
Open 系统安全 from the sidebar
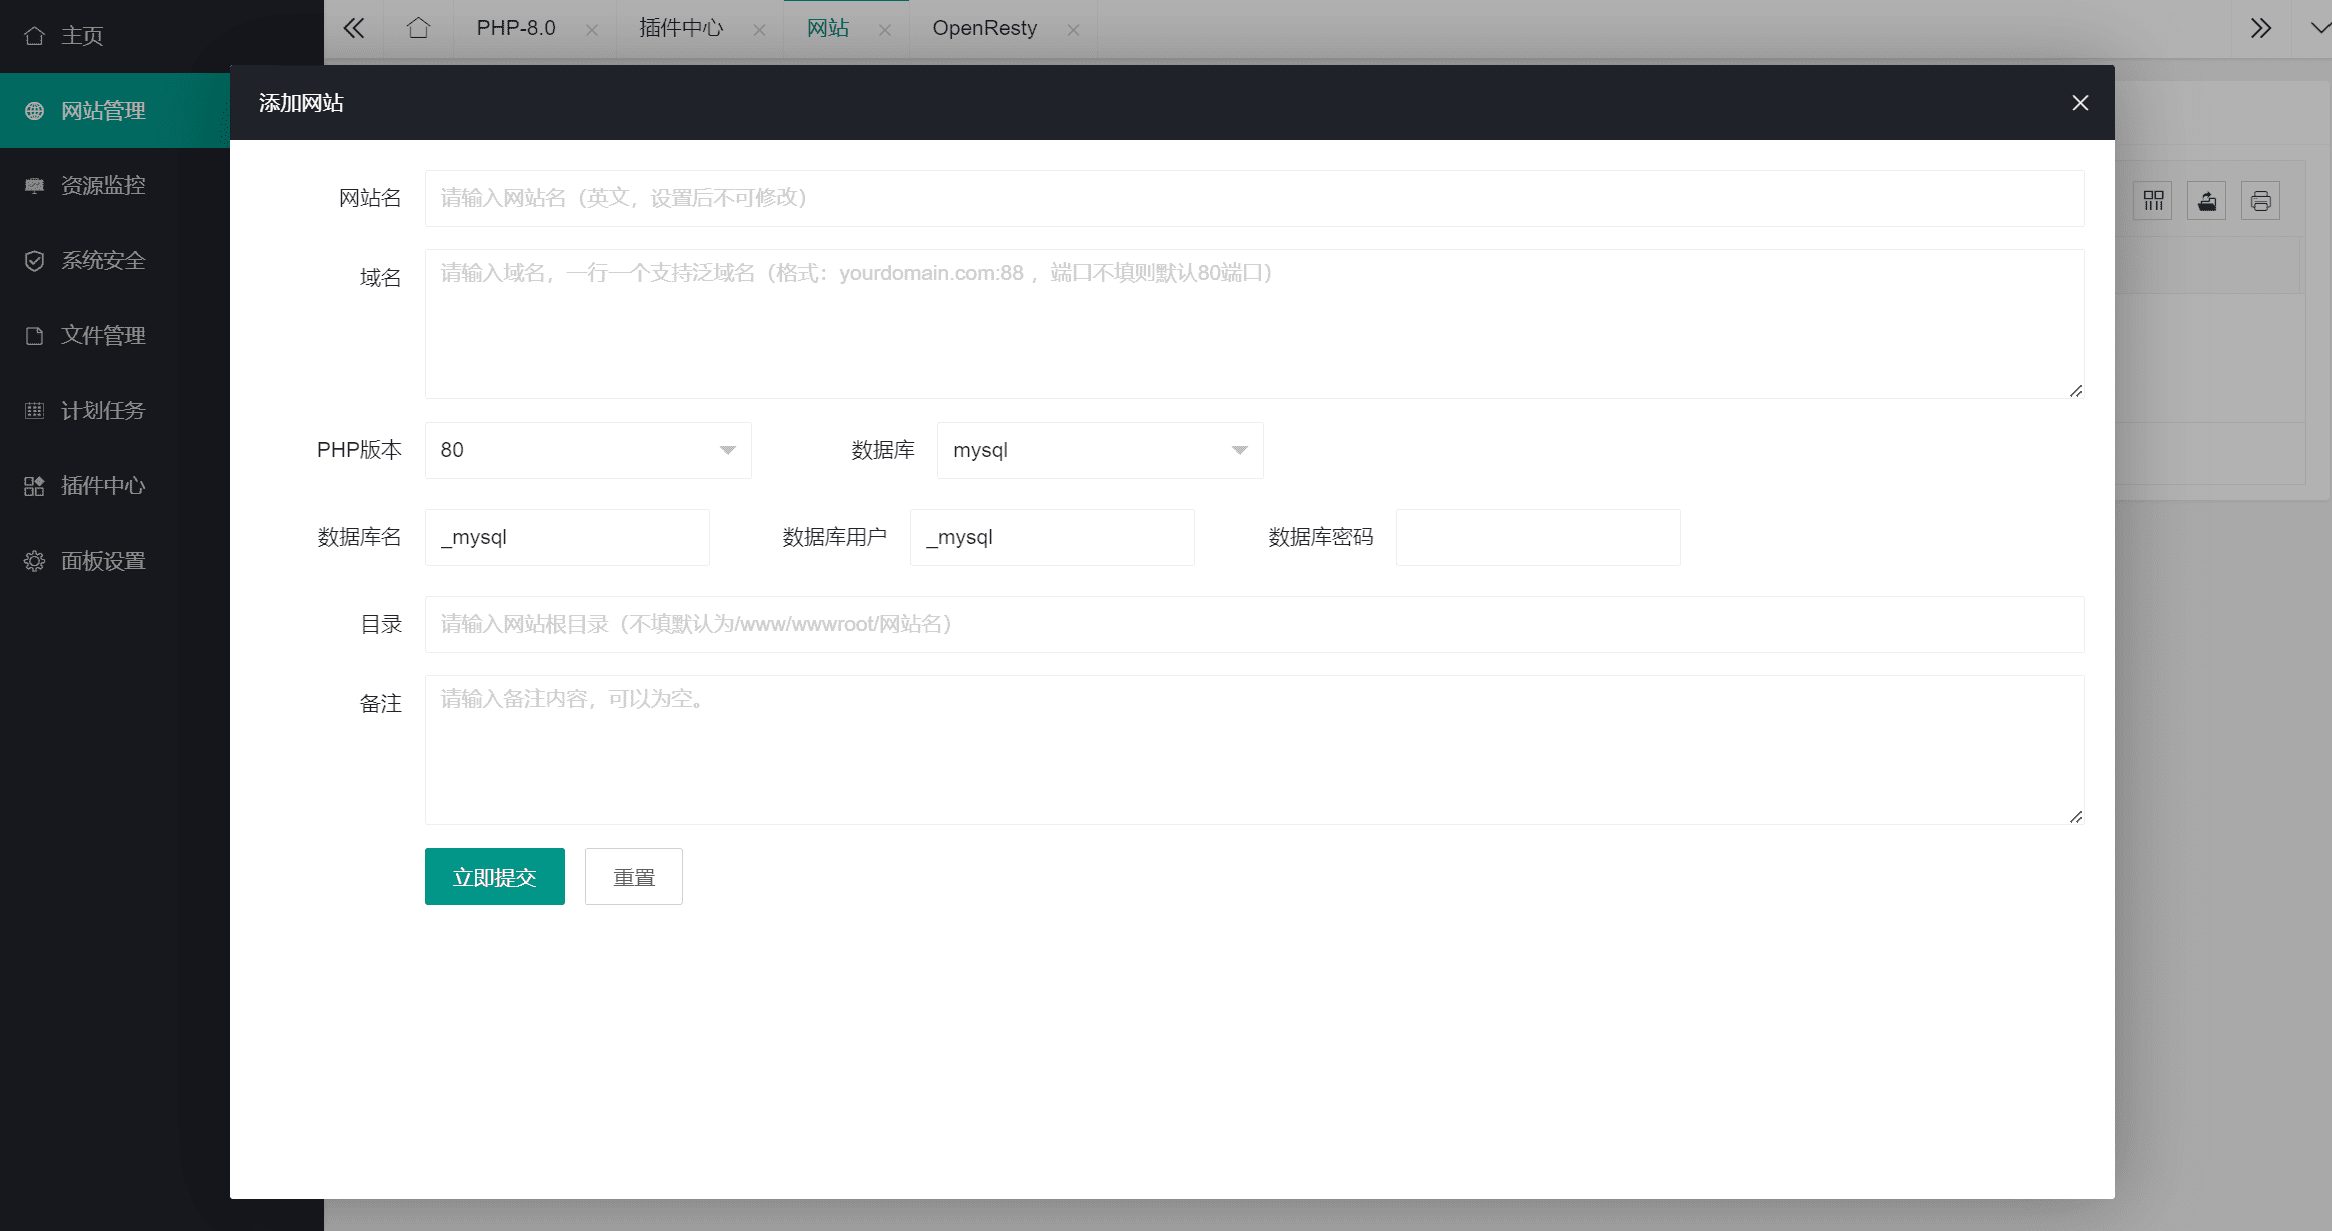[x=103, y=260]
